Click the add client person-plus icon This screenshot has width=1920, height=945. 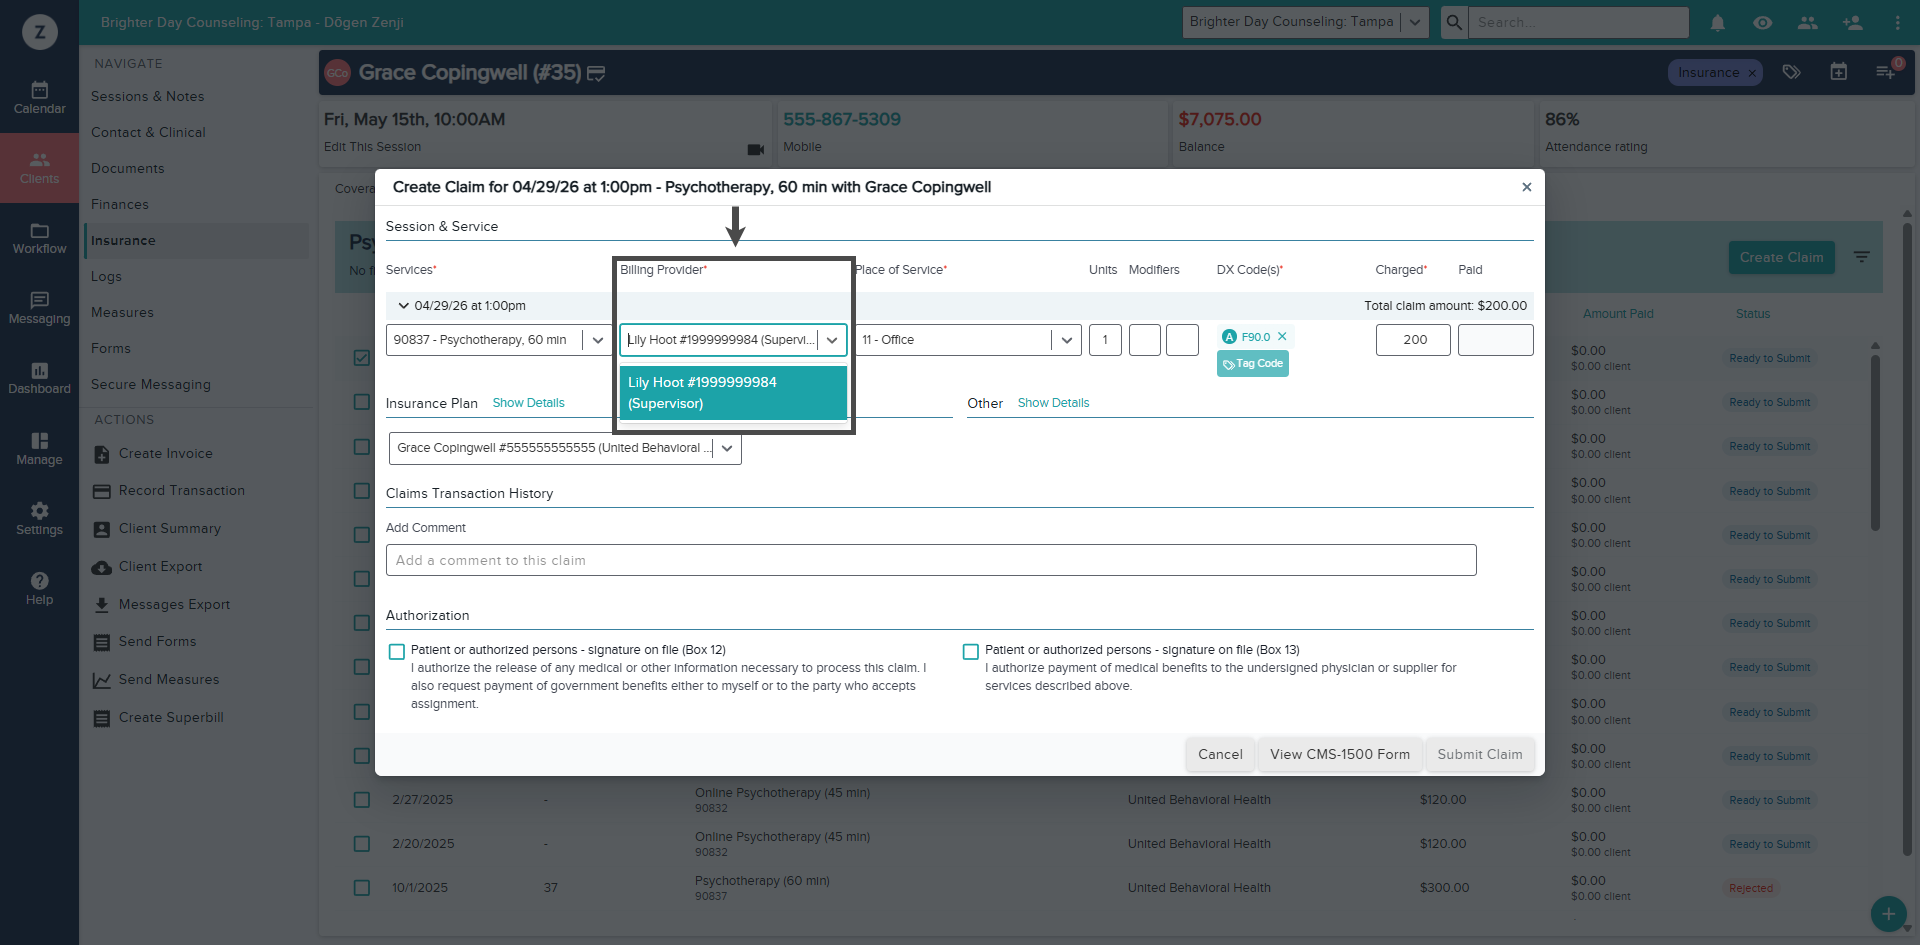pos(1853,22)
